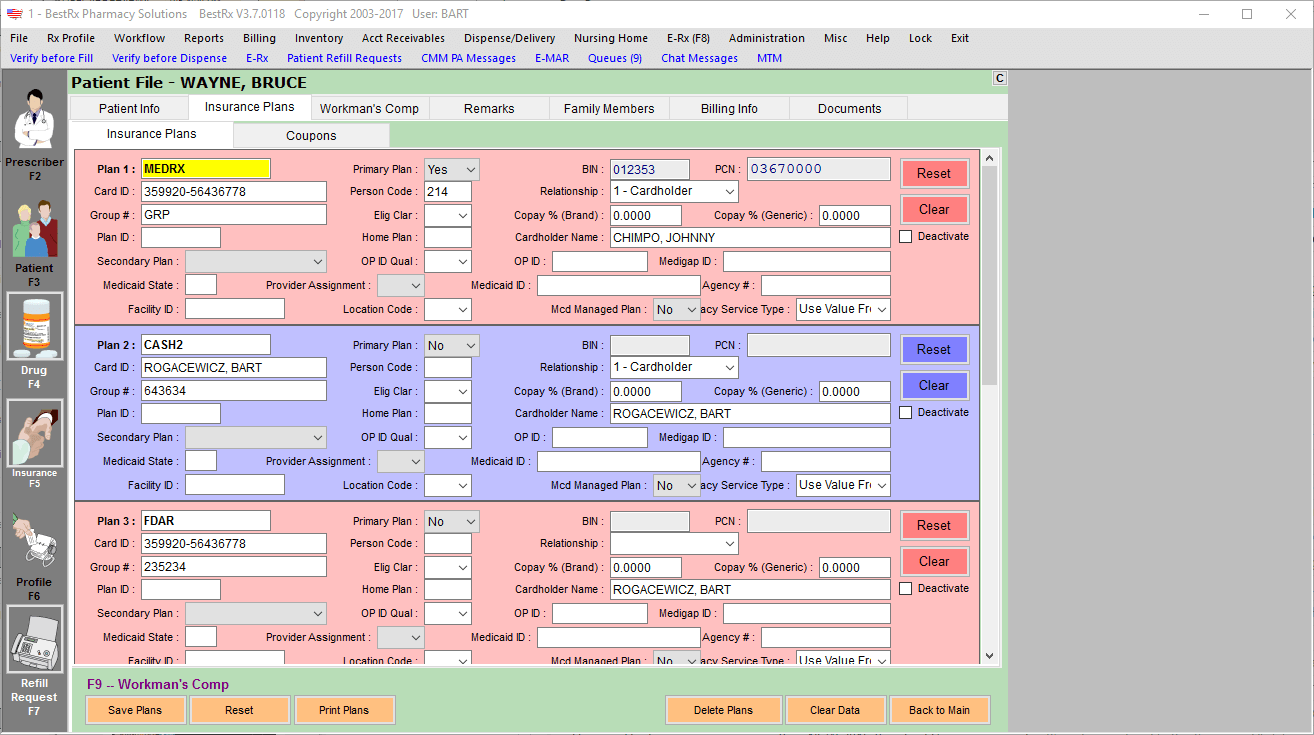Open the Inventory menu
The height and width of the screenshot is (735, 1314).
319,38
